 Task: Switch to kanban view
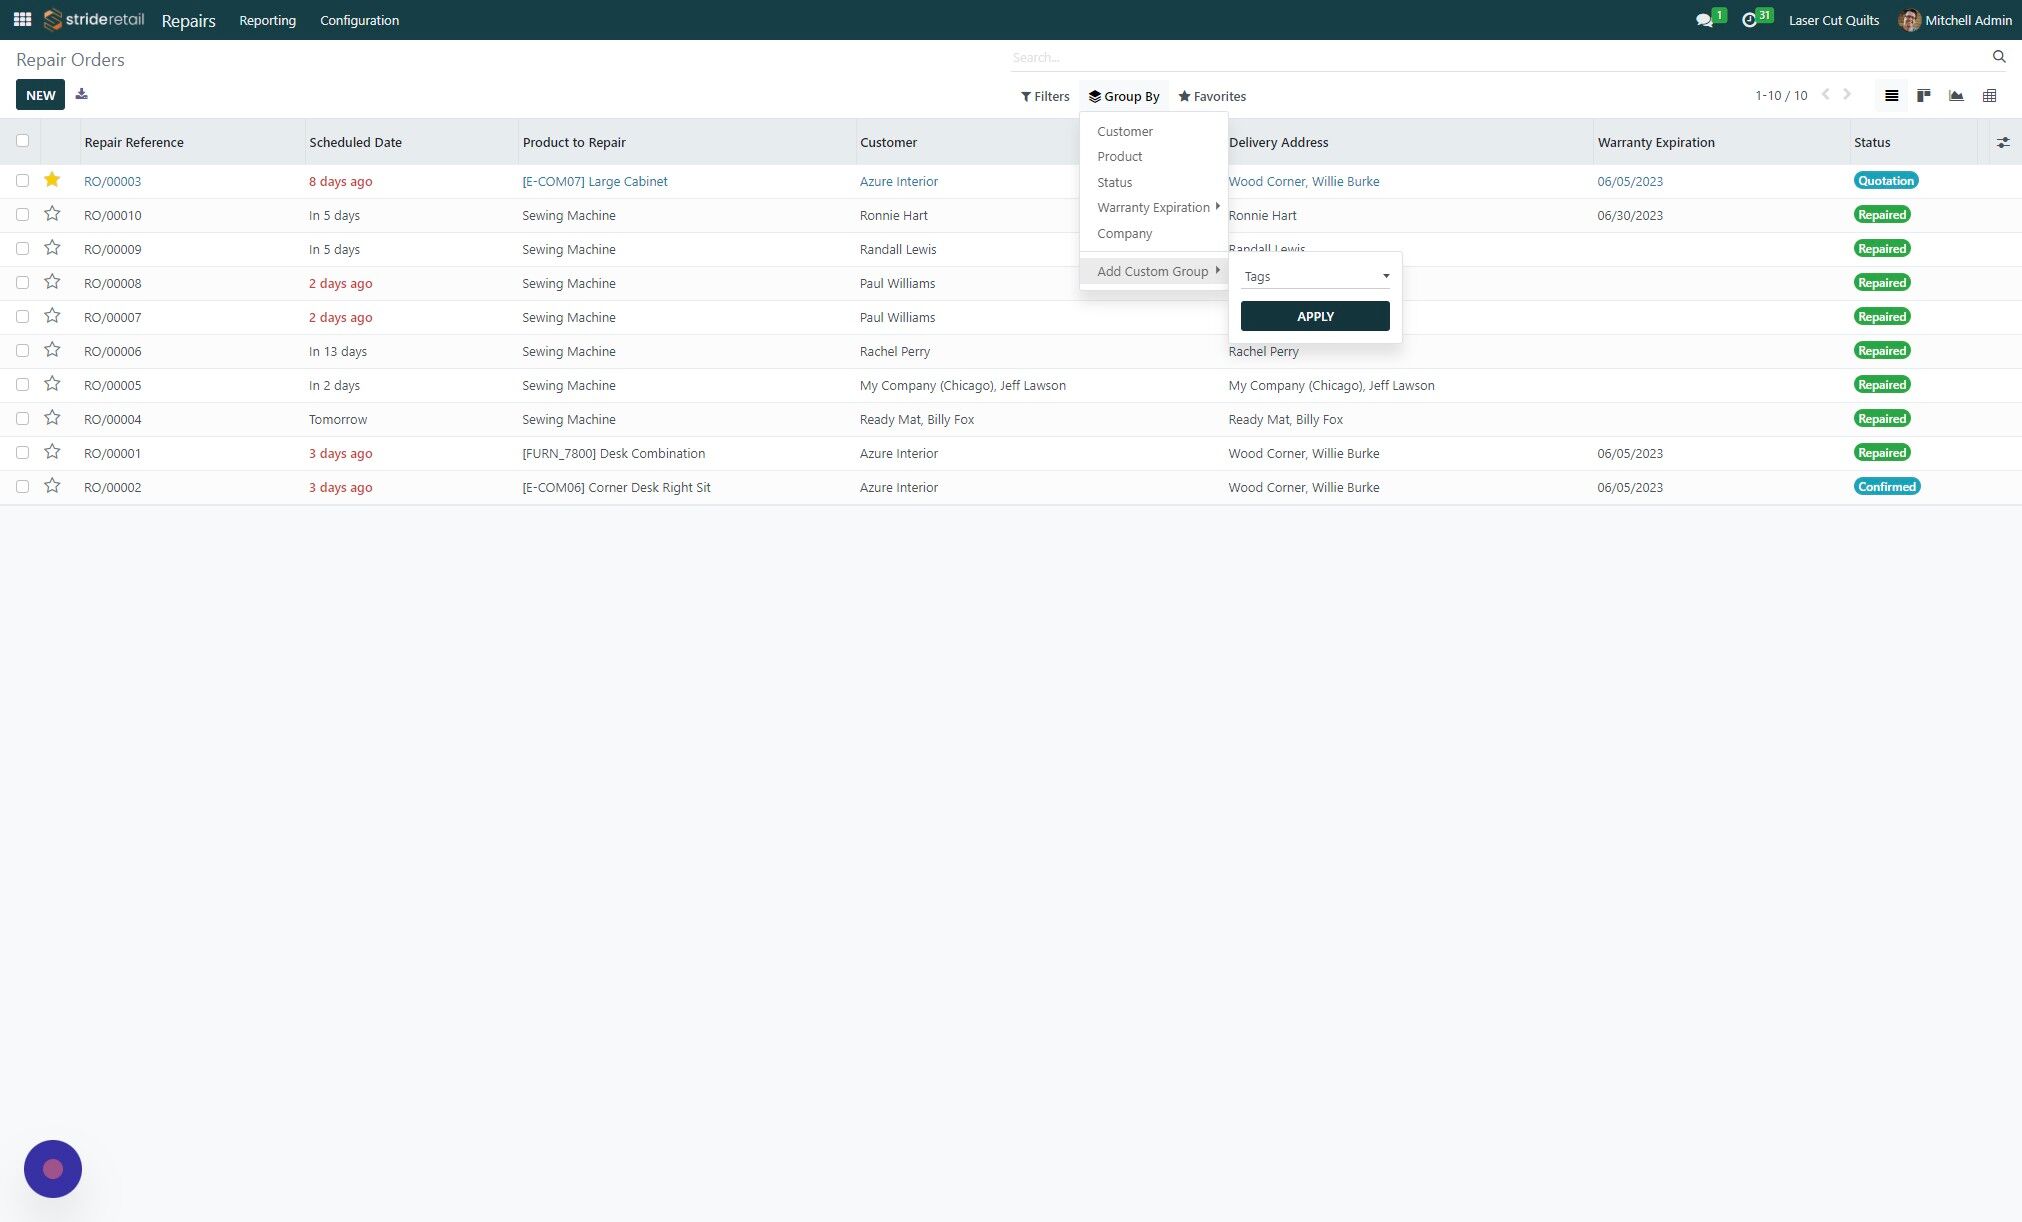[1923, 96]
